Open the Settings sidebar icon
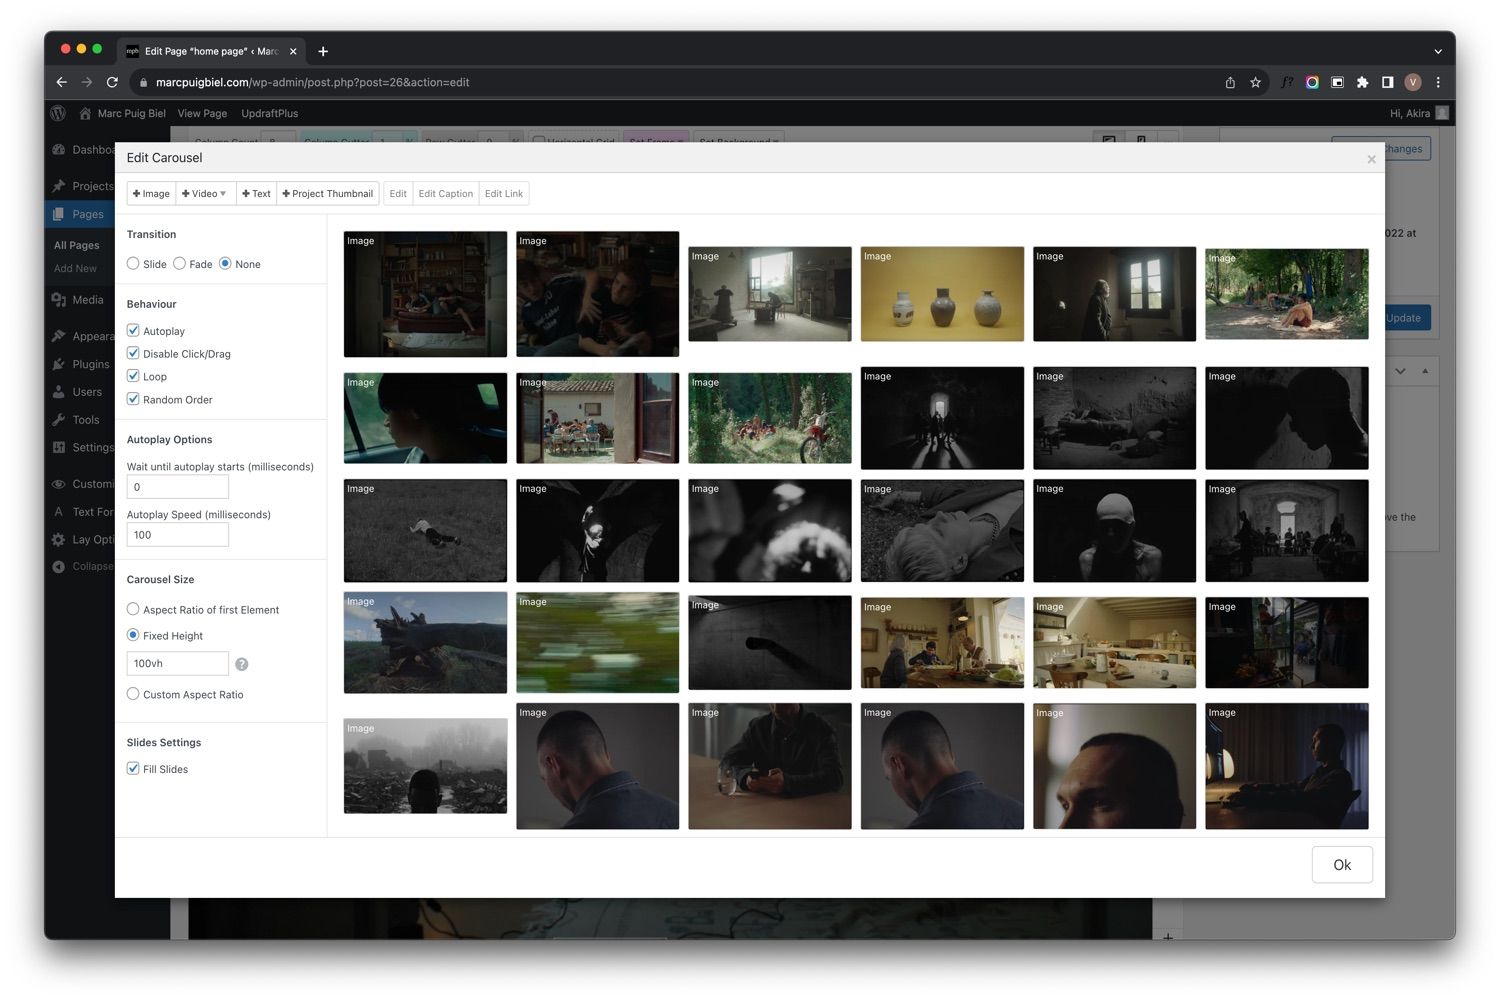 (x=58, y=447)
